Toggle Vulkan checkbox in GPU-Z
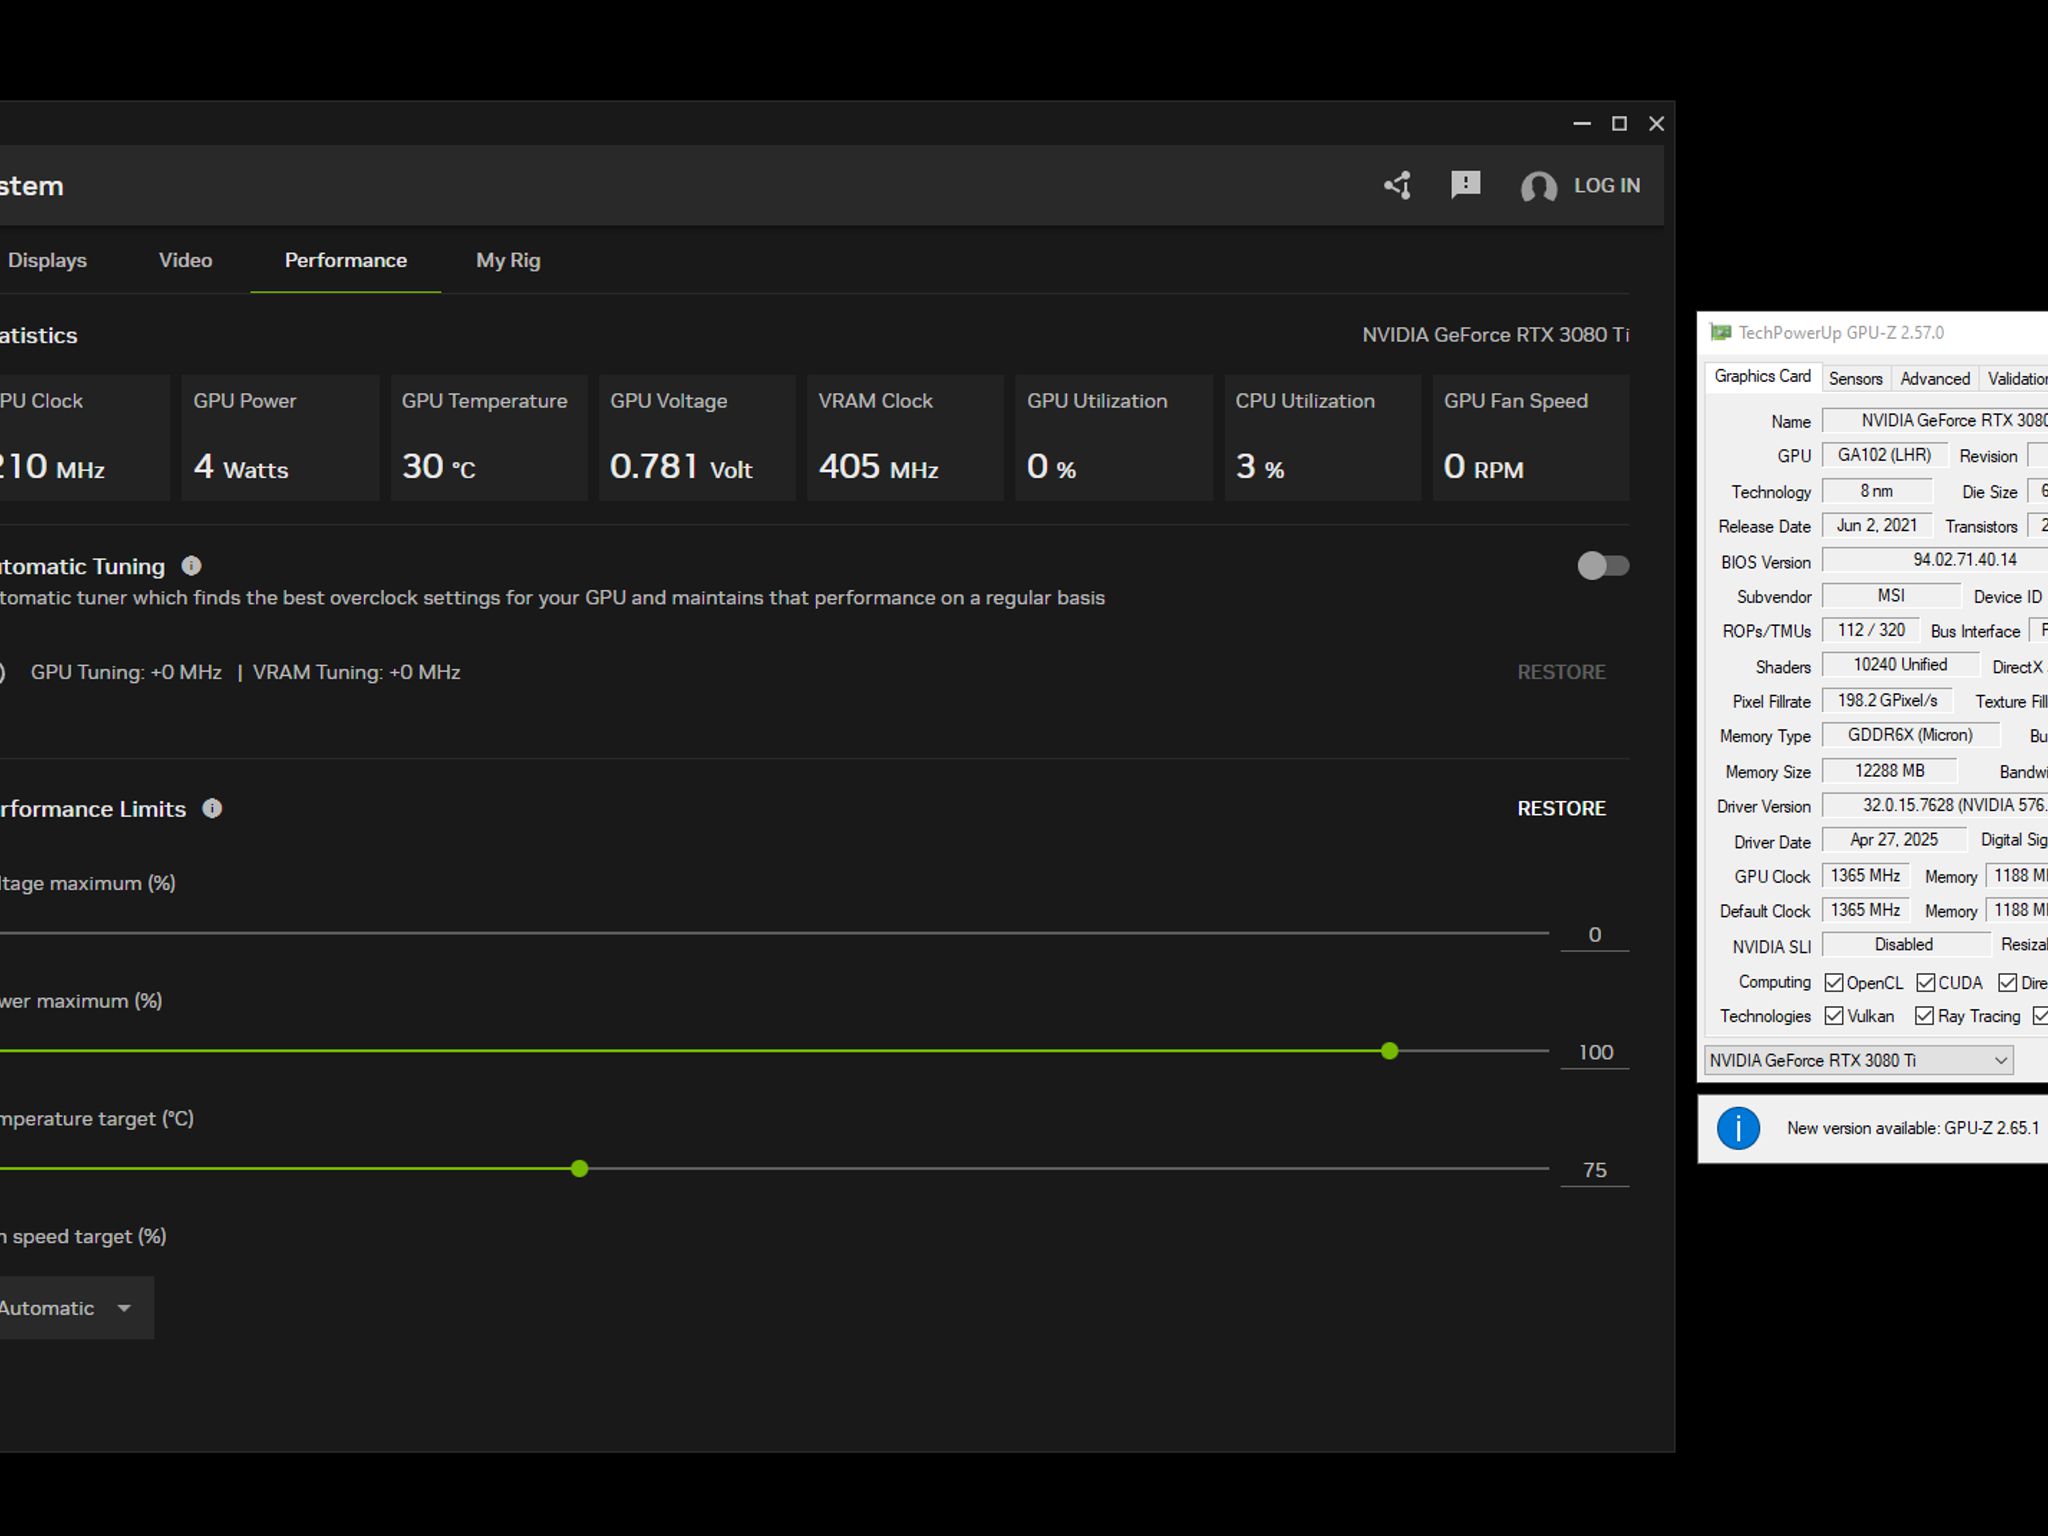This screenshot has height=1536, width=2048. pos(1834,1016)
